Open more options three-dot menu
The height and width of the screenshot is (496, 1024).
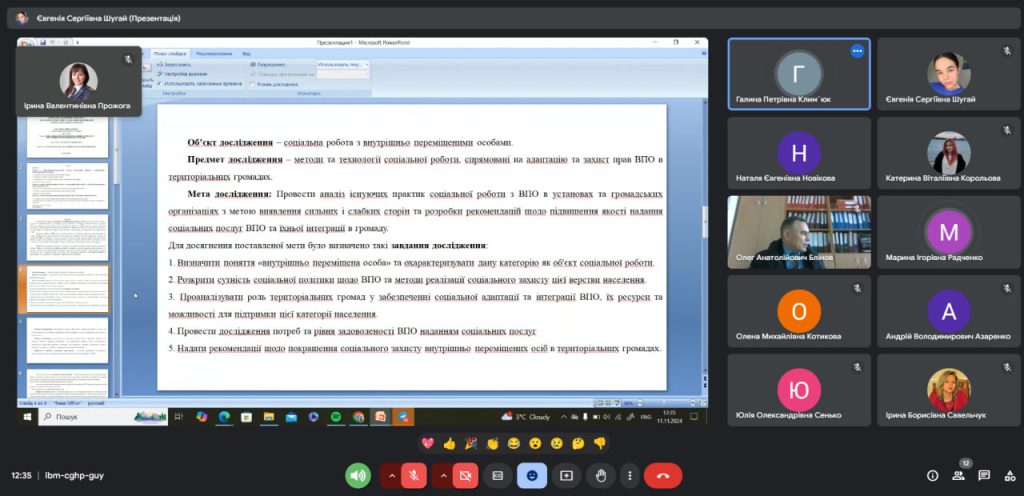[x=629, y=475]
